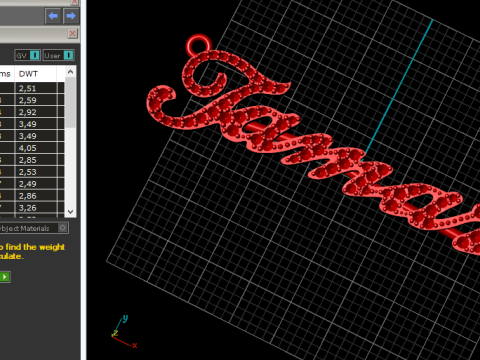Click the Object Materials button
This screenshot has height=360, width=480.
[33, 228]
